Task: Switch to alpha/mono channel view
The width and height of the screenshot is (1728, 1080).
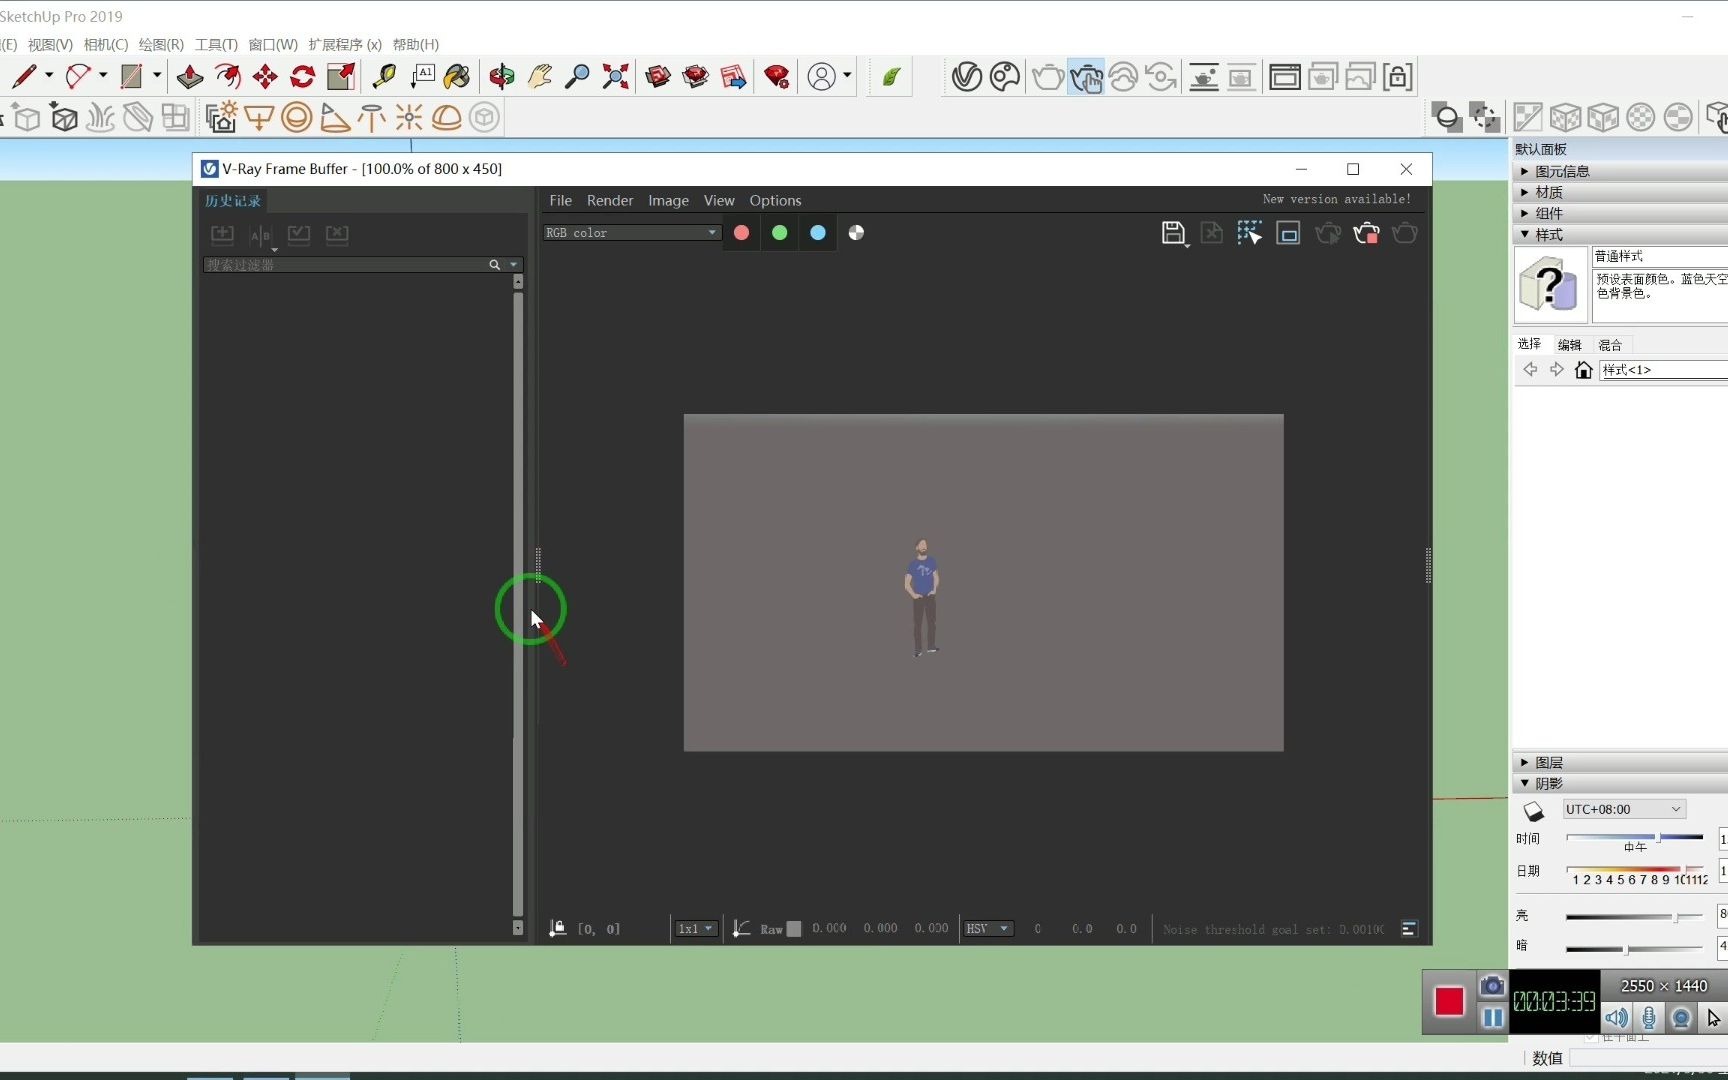Action: pyautogui.click(x=856, y=232)
